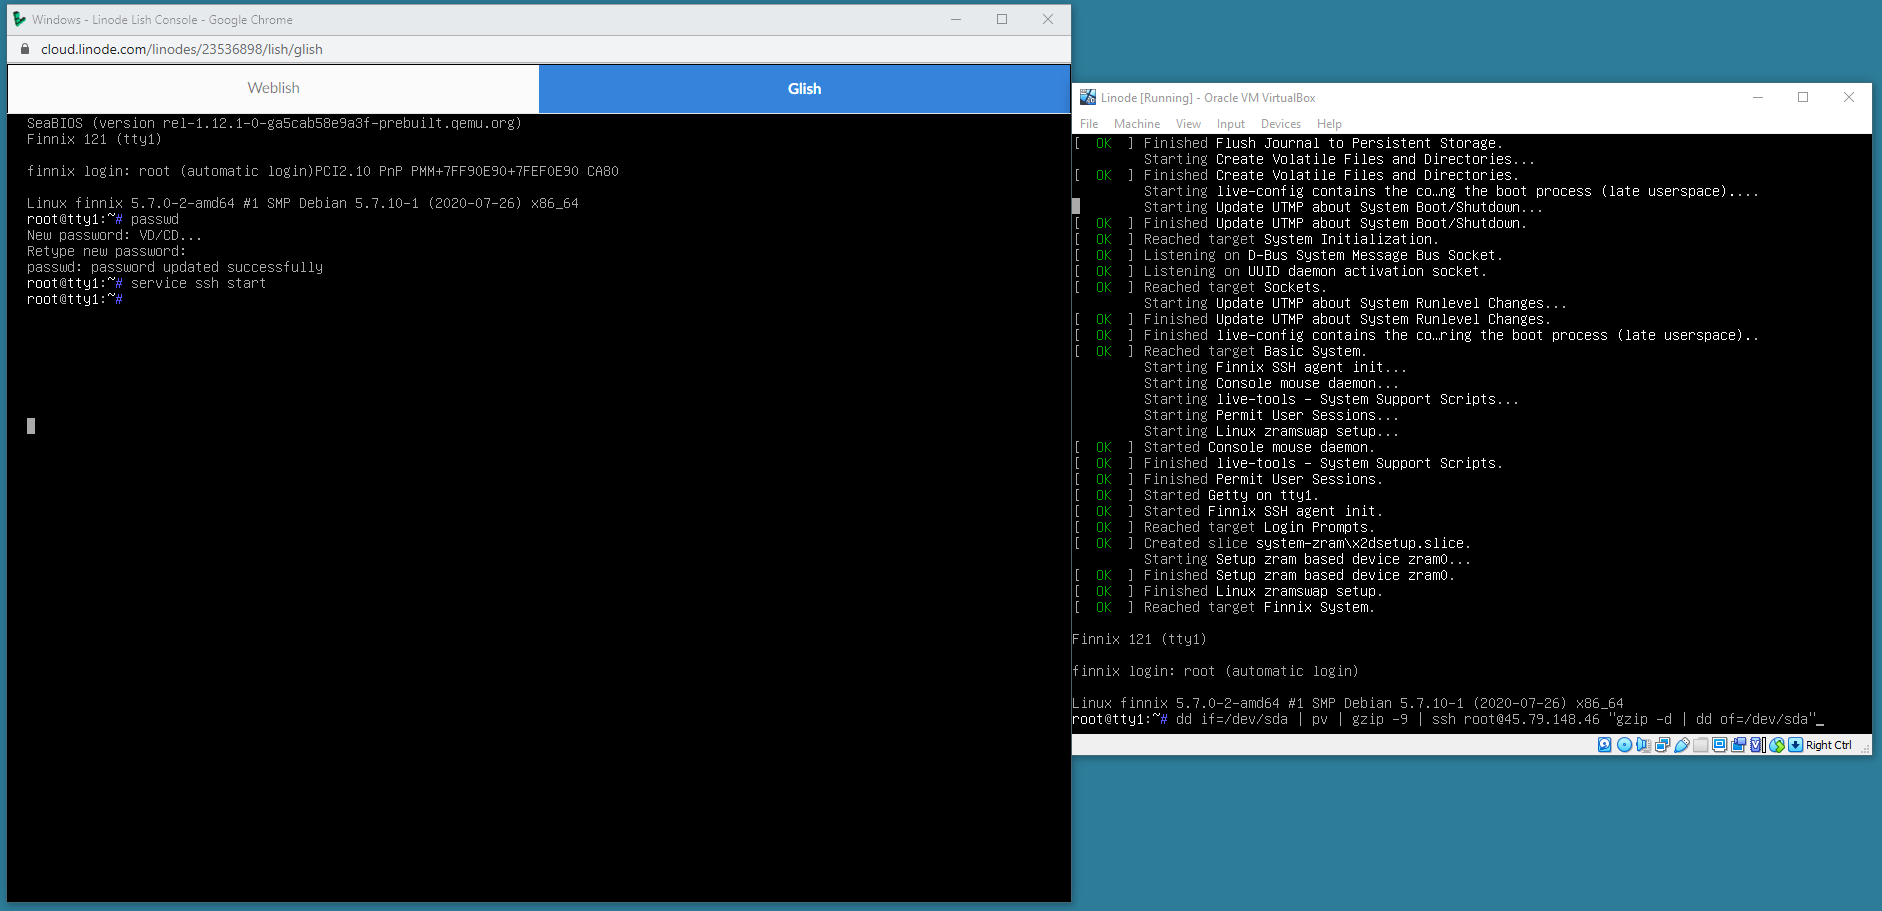Open the Machine menu in VirtualBox
The height and width of the screenshot is (911, 1882).
(1137, 124)
